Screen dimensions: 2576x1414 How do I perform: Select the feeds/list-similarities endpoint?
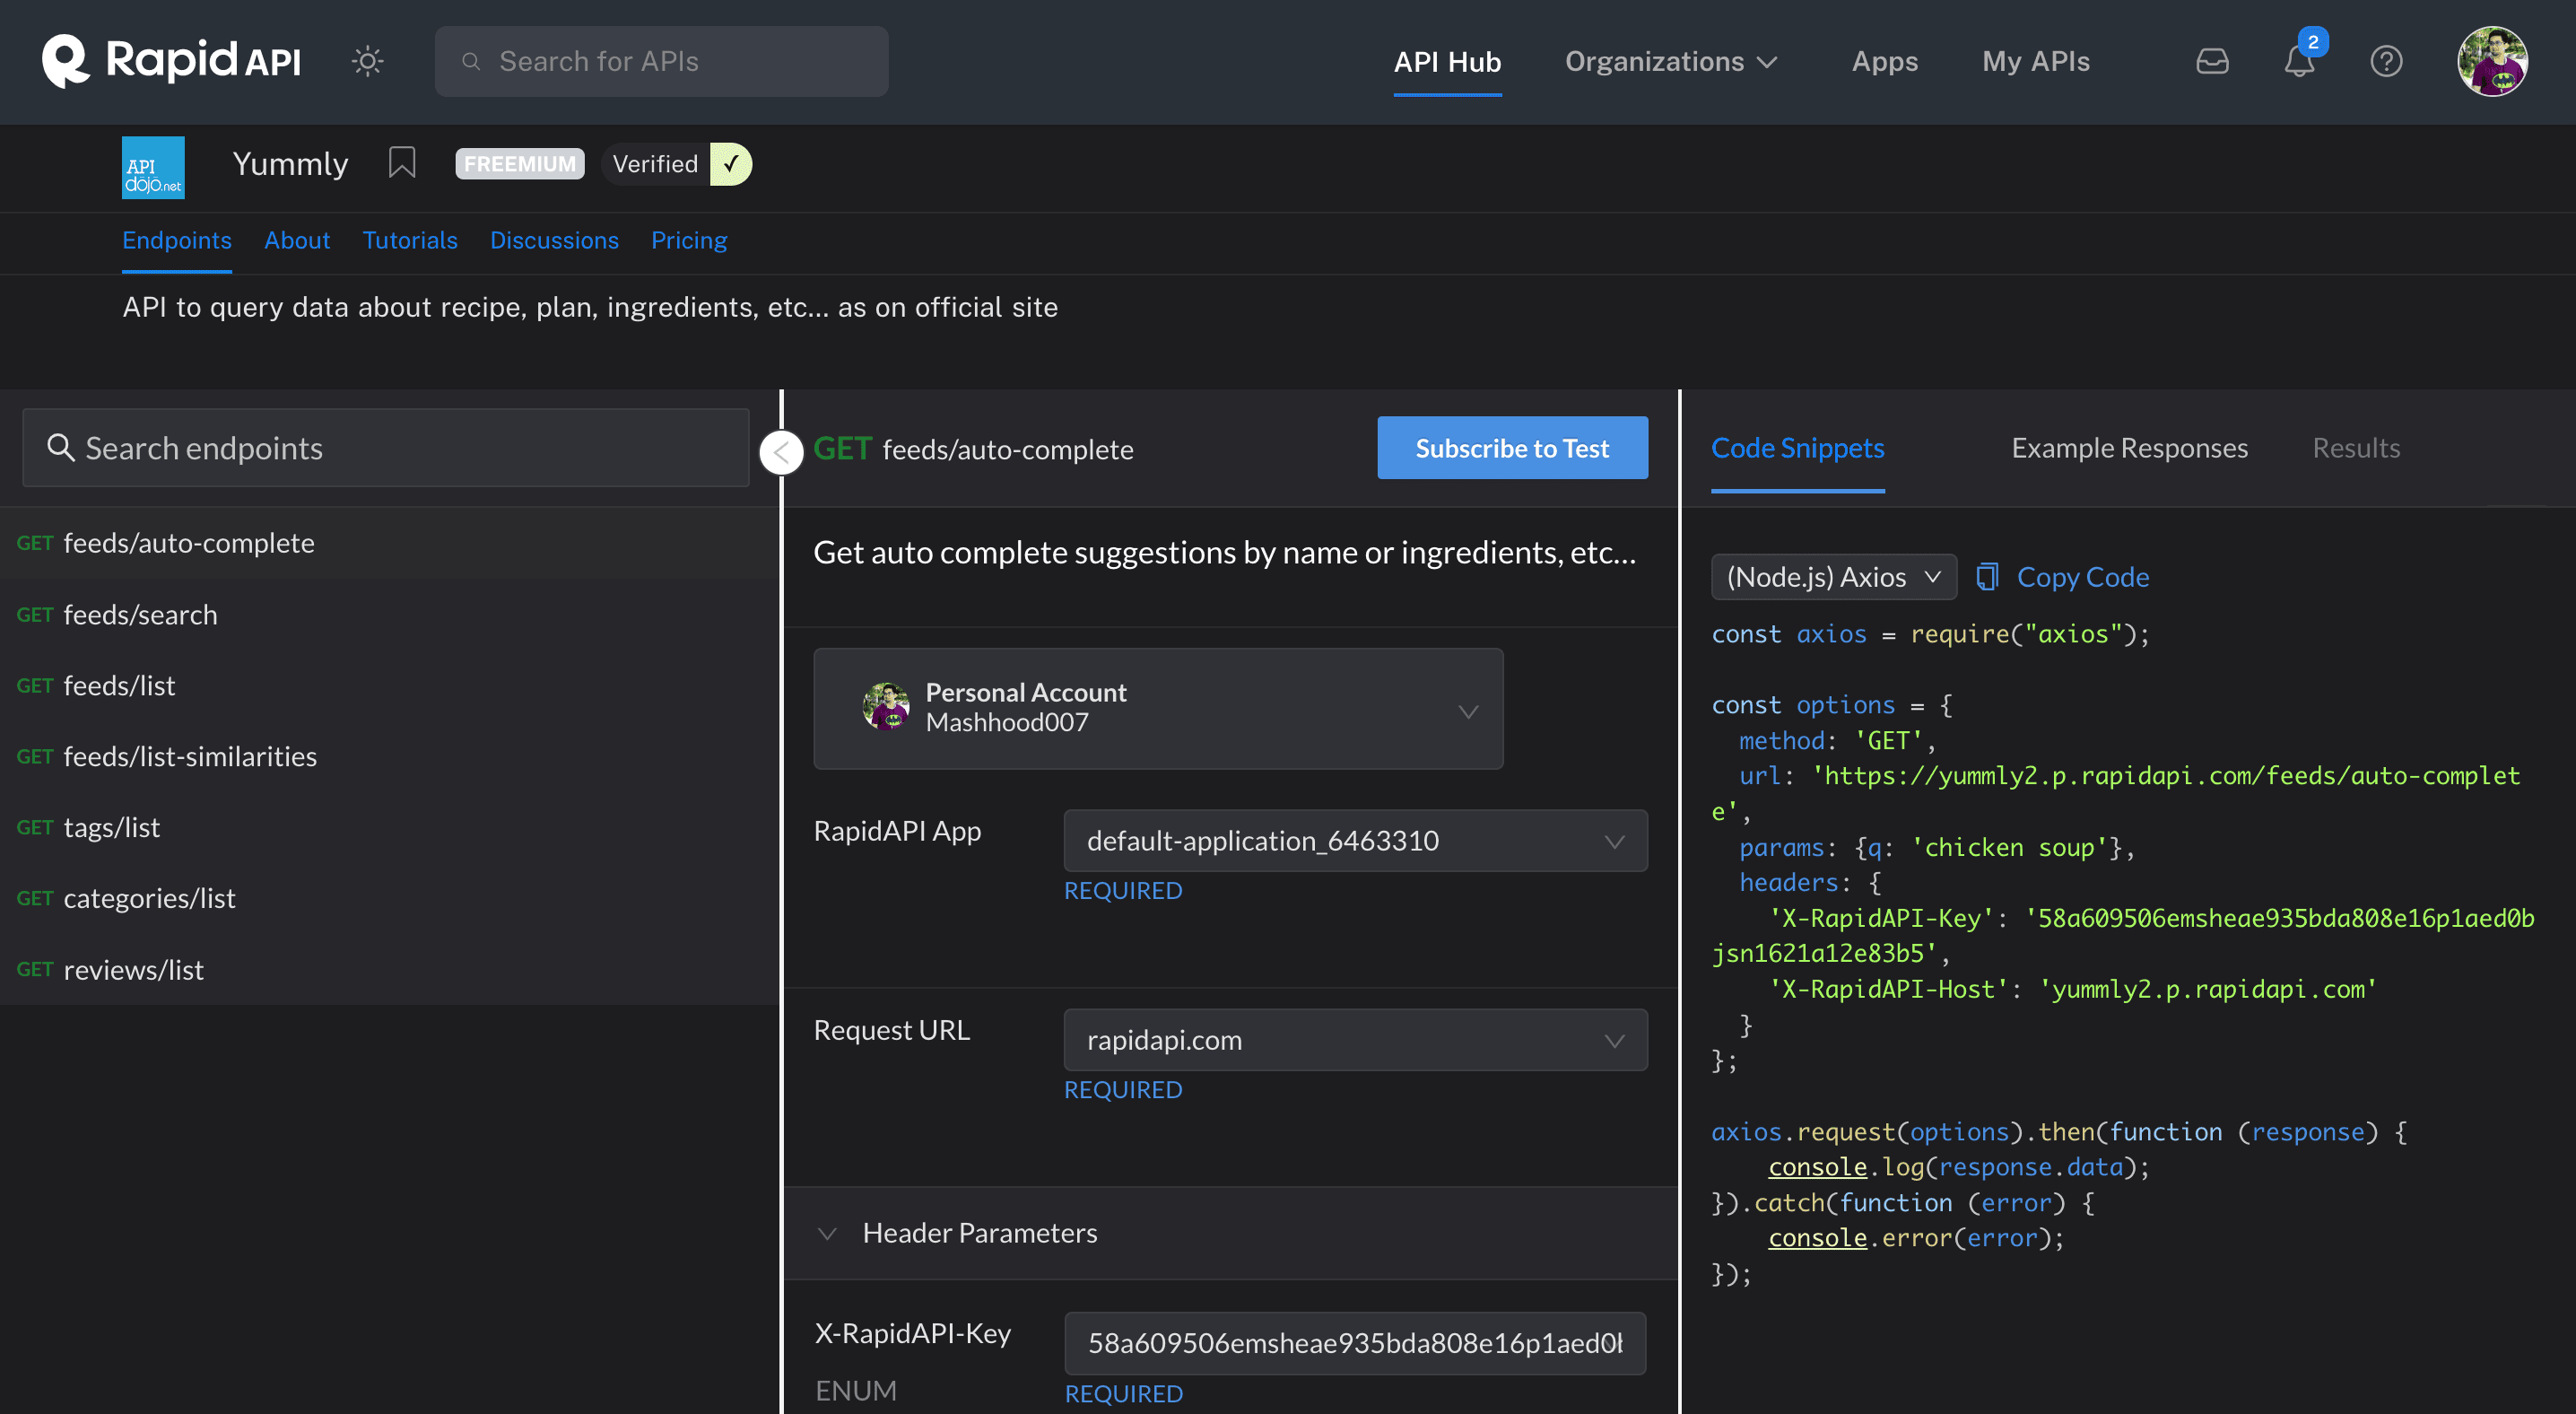[389, 756]
